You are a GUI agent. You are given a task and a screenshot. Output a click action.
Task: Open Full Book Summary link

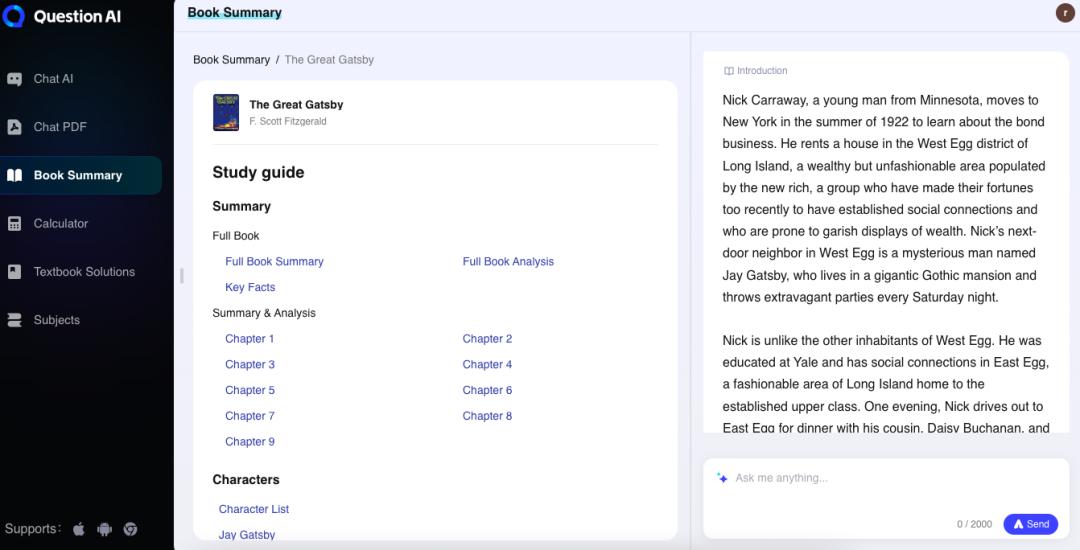[x=274, y=262]
